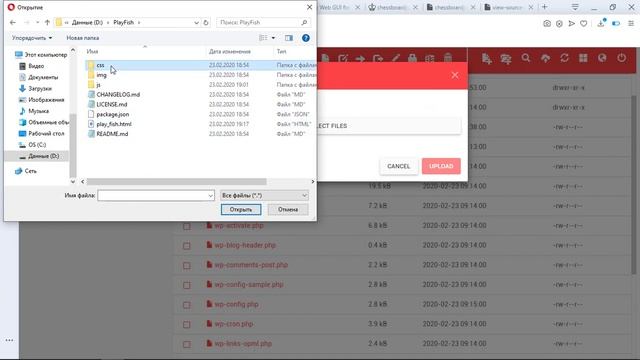This screenshot has width=640, height=360.
Task: Click the add-file icon in the red toolbar
Action: point(487,59)
